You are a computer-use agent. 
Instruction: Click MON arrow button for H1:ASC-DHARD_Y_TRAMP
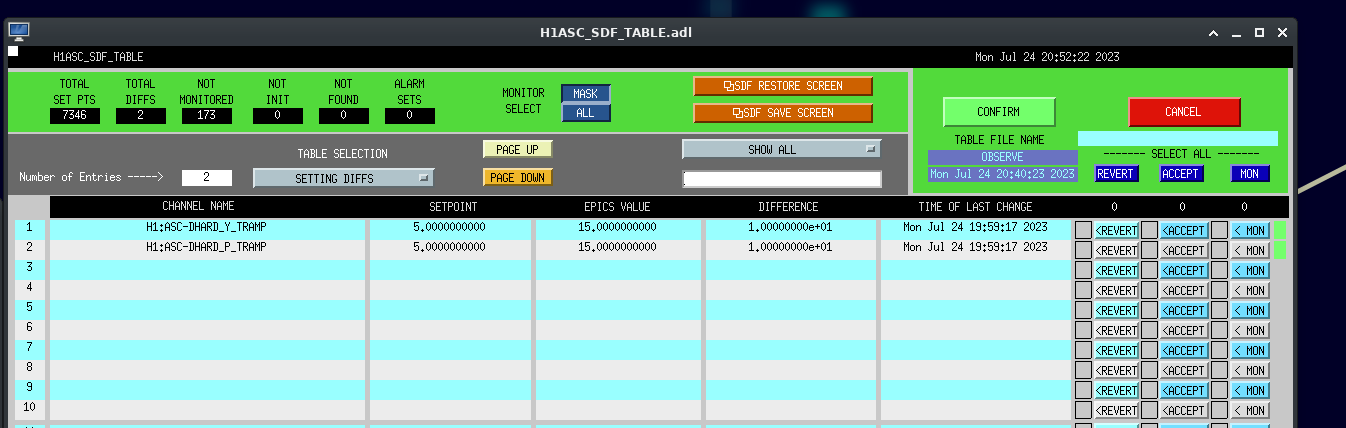(x=1250, y=230)
